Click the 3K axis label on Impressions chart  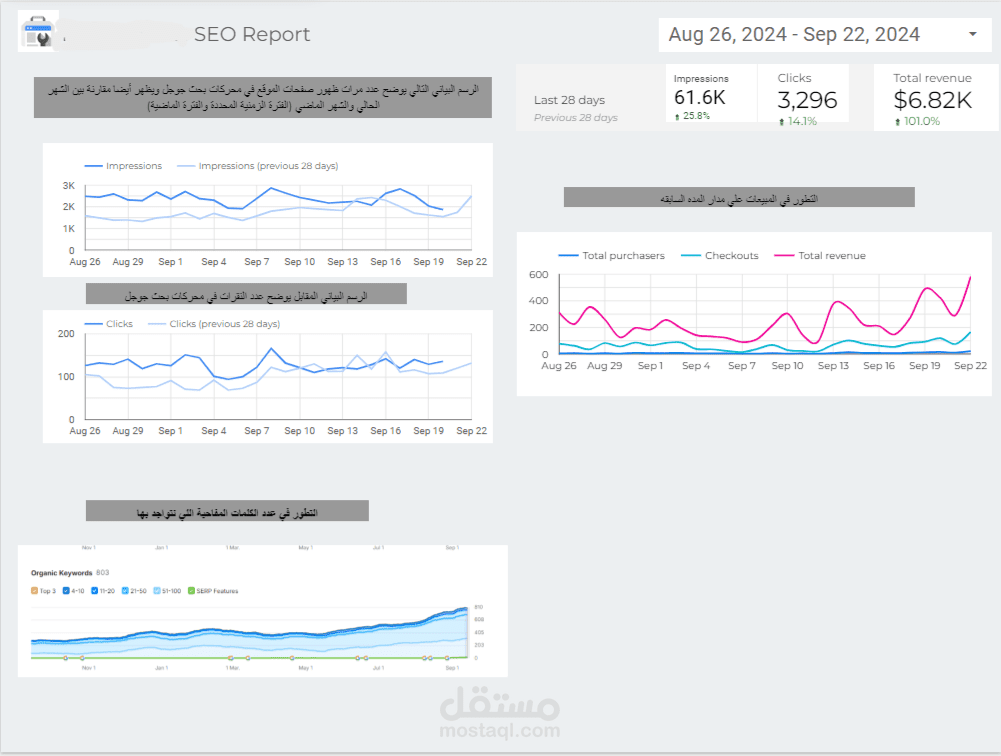68,186
